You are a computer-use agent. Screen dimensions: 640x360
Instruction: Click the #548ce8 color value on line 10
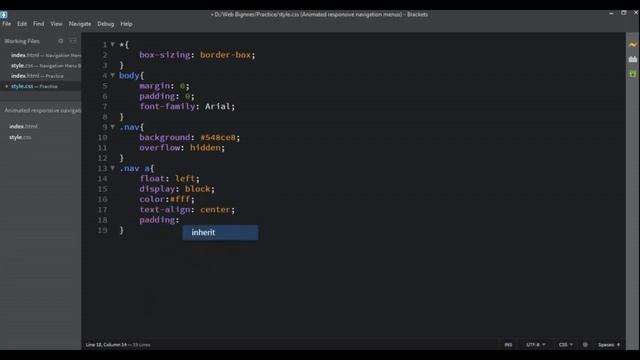click(x=218, y=137)
